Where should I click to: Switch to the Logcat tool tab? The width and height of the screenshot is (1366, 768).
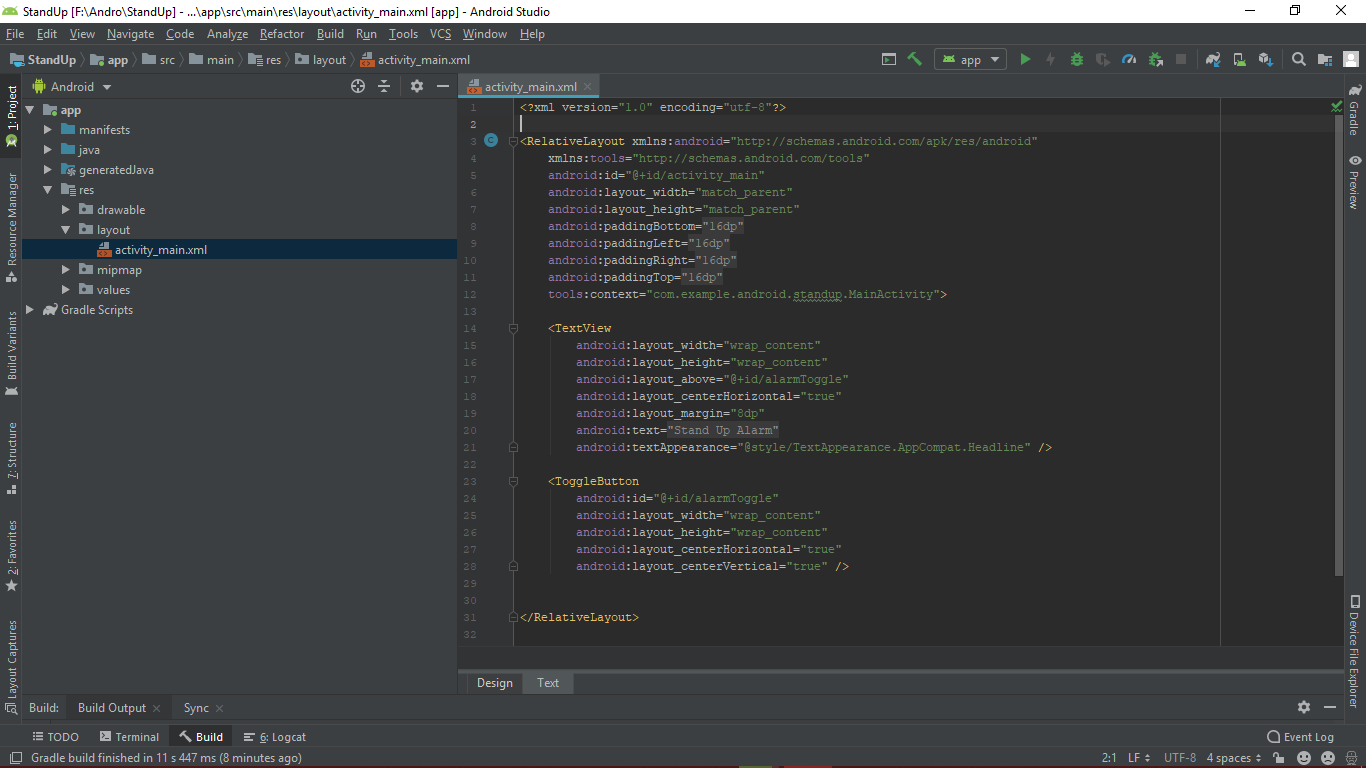coord(275,737)
